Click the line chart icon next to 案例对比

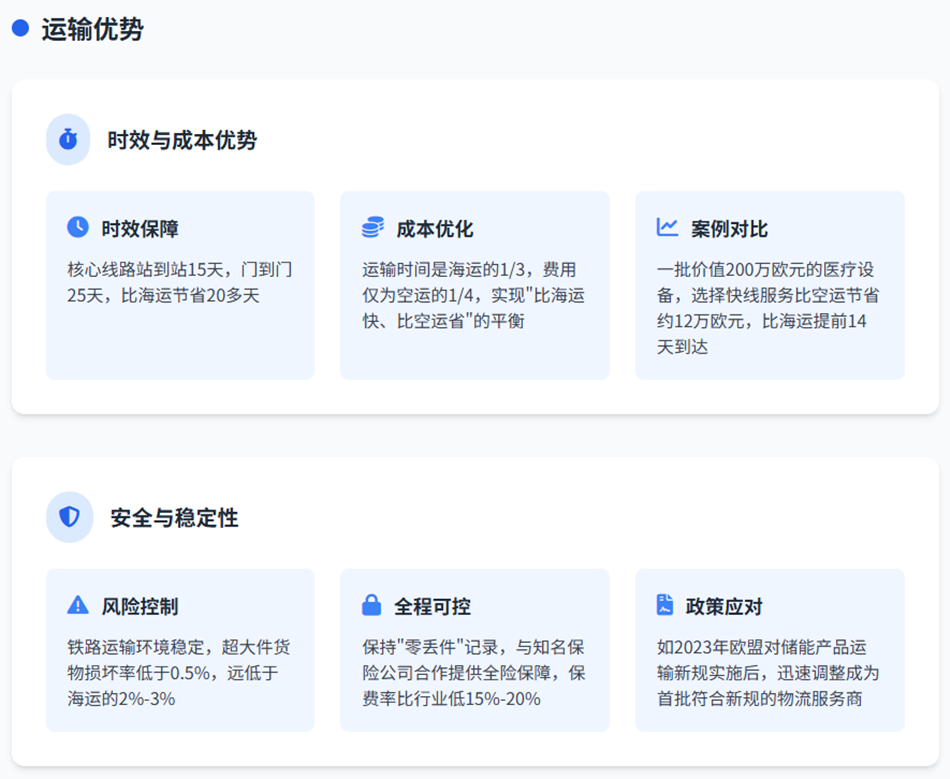(x=667, y=227)
